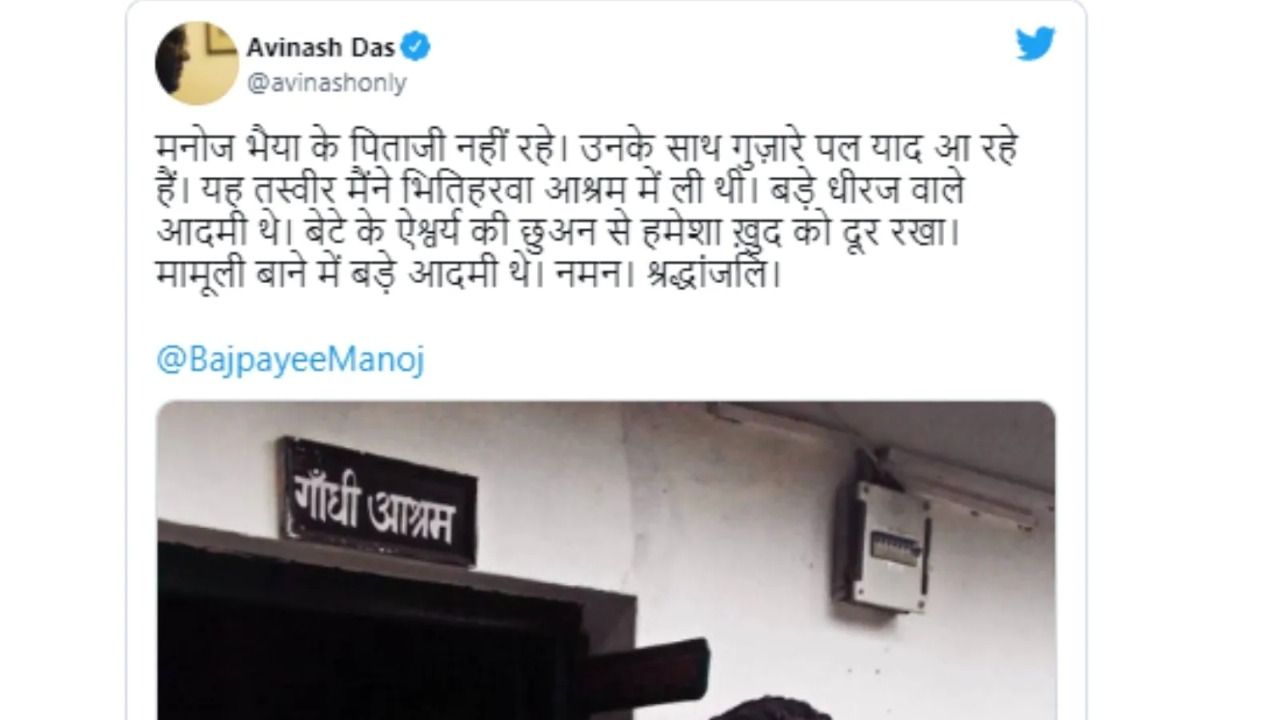Follow the @BajpayeeManoj mention link
This screenshot has width=1280, height=720.
point(290,360)
